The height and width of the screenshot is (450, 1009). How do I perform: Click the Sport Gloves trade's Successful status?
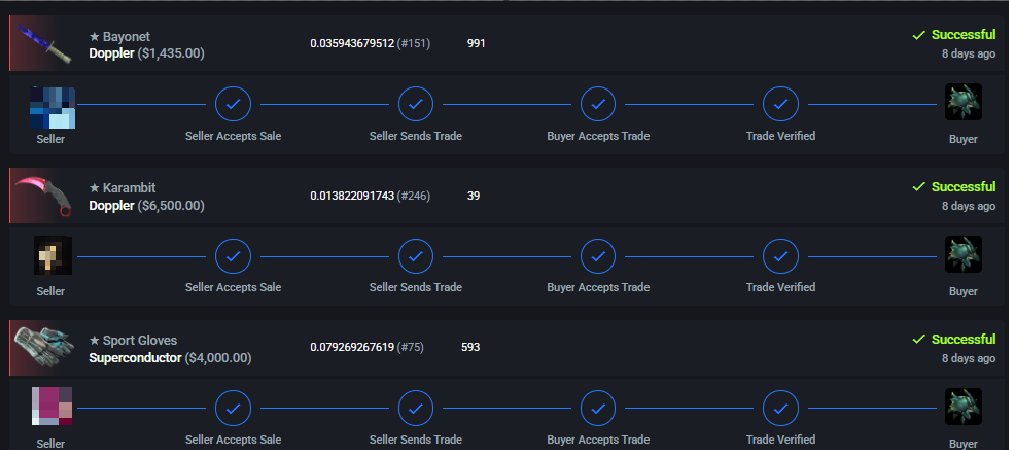(954, 339)
